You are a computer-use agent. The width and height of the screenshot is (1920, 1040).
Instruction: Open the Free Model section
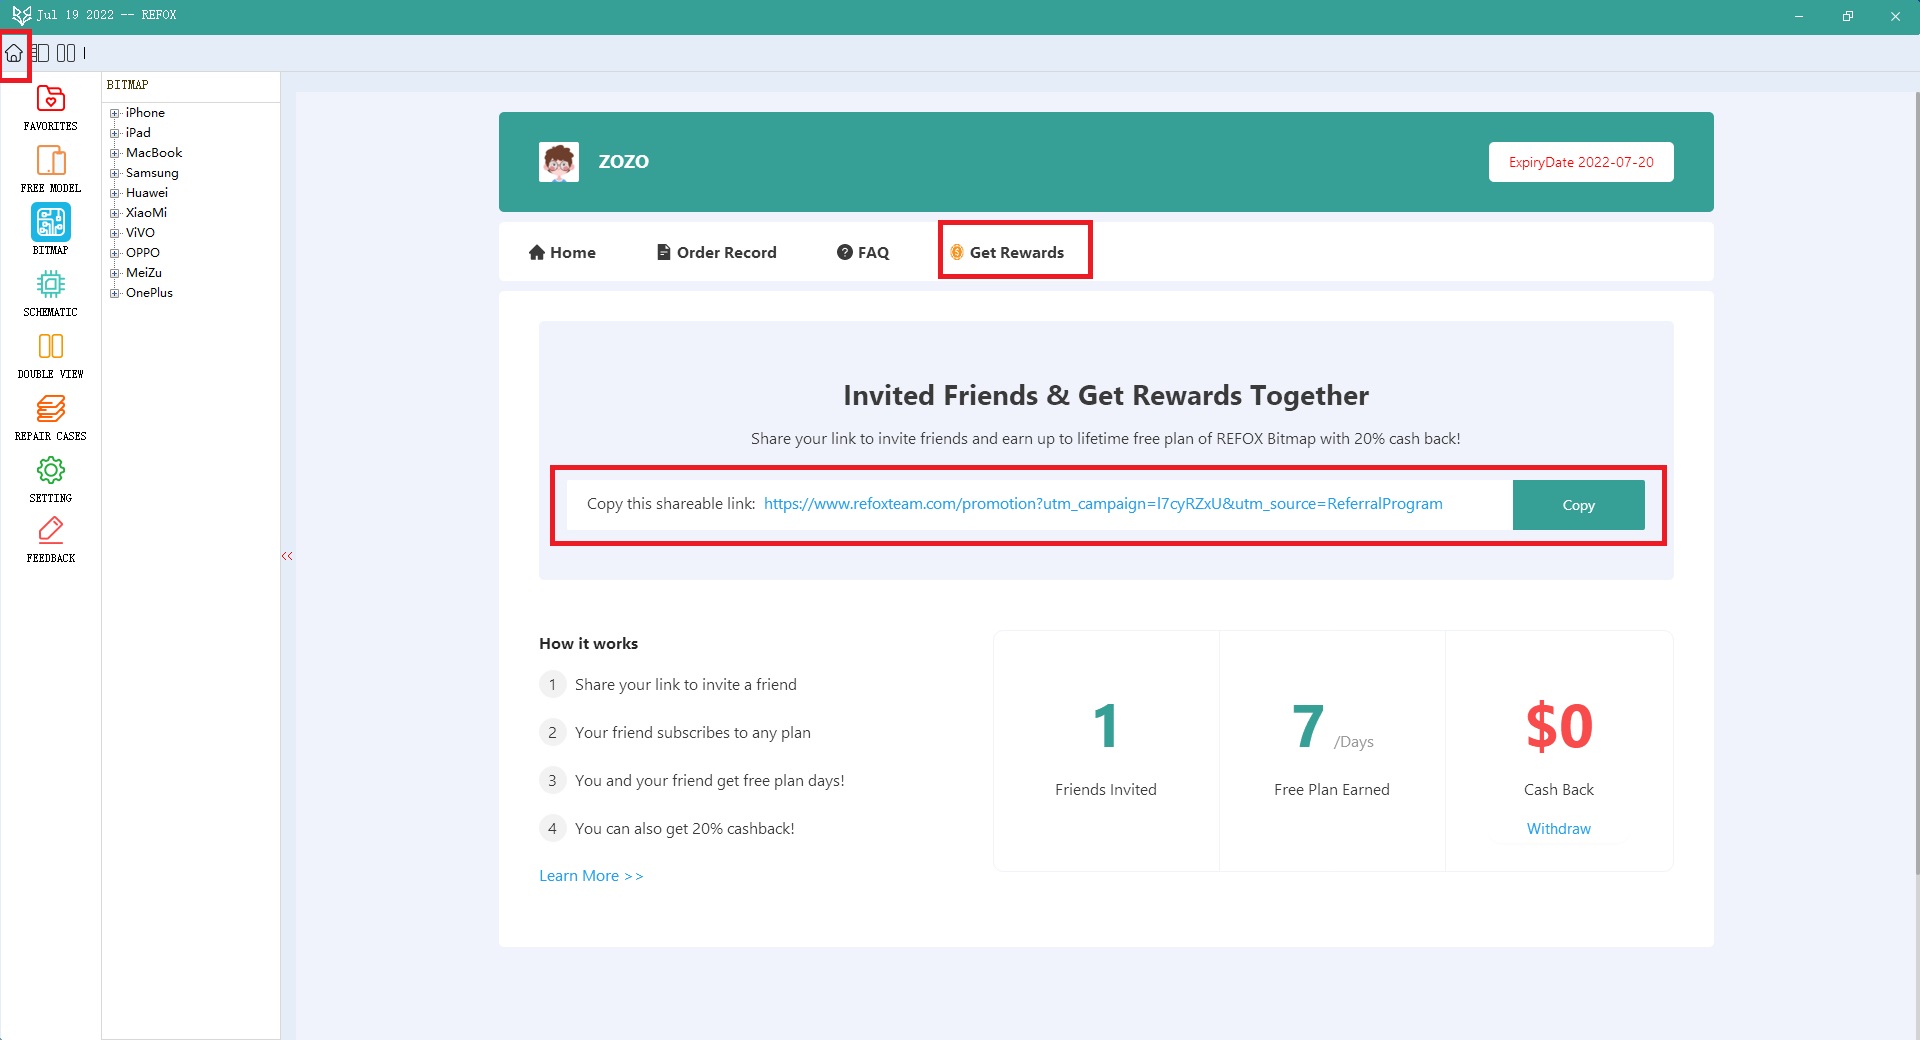click(51, 170)
